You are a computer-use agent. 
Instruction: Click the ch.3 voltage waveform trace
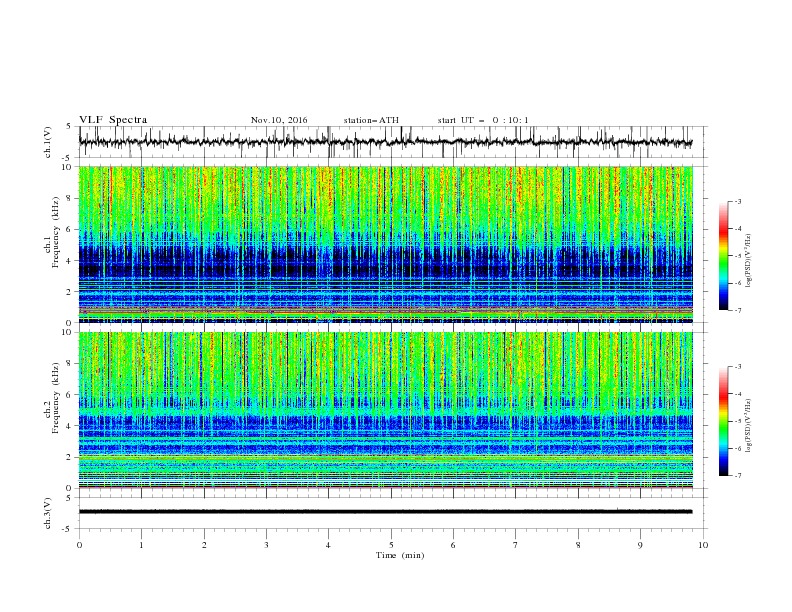(385, 512)
